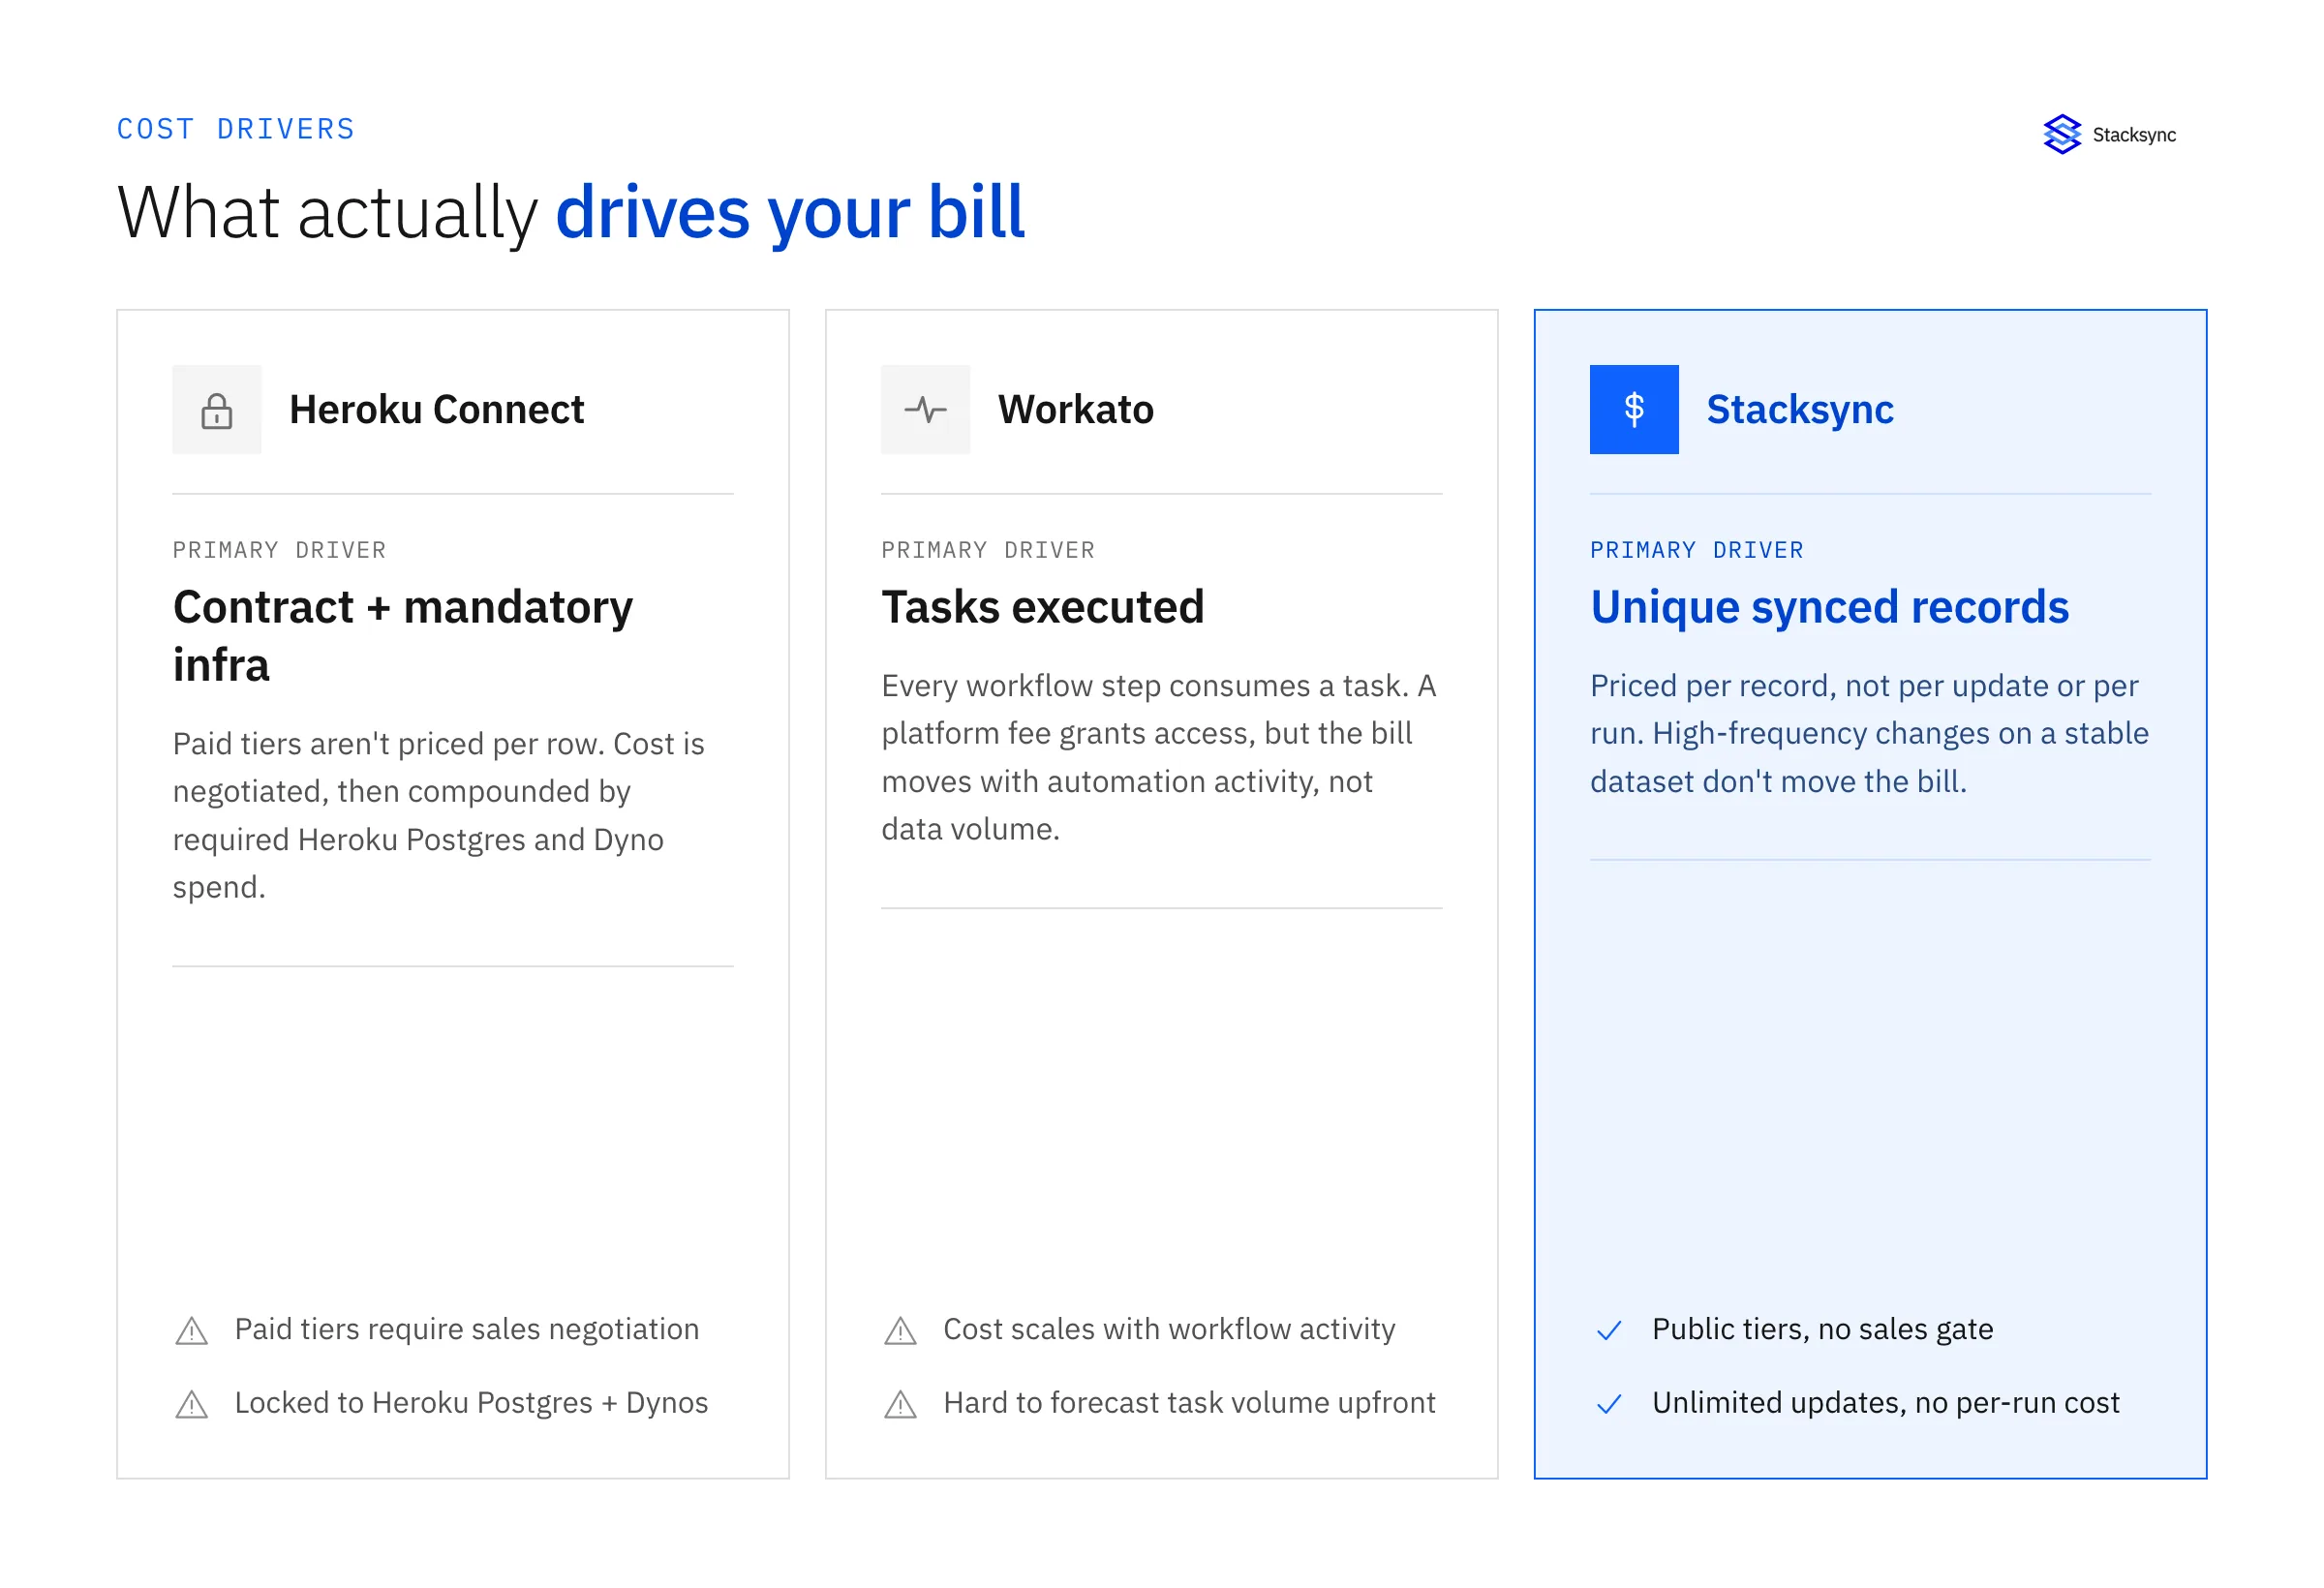Click text Public tiers, no sales gate

point(1824,1330)
